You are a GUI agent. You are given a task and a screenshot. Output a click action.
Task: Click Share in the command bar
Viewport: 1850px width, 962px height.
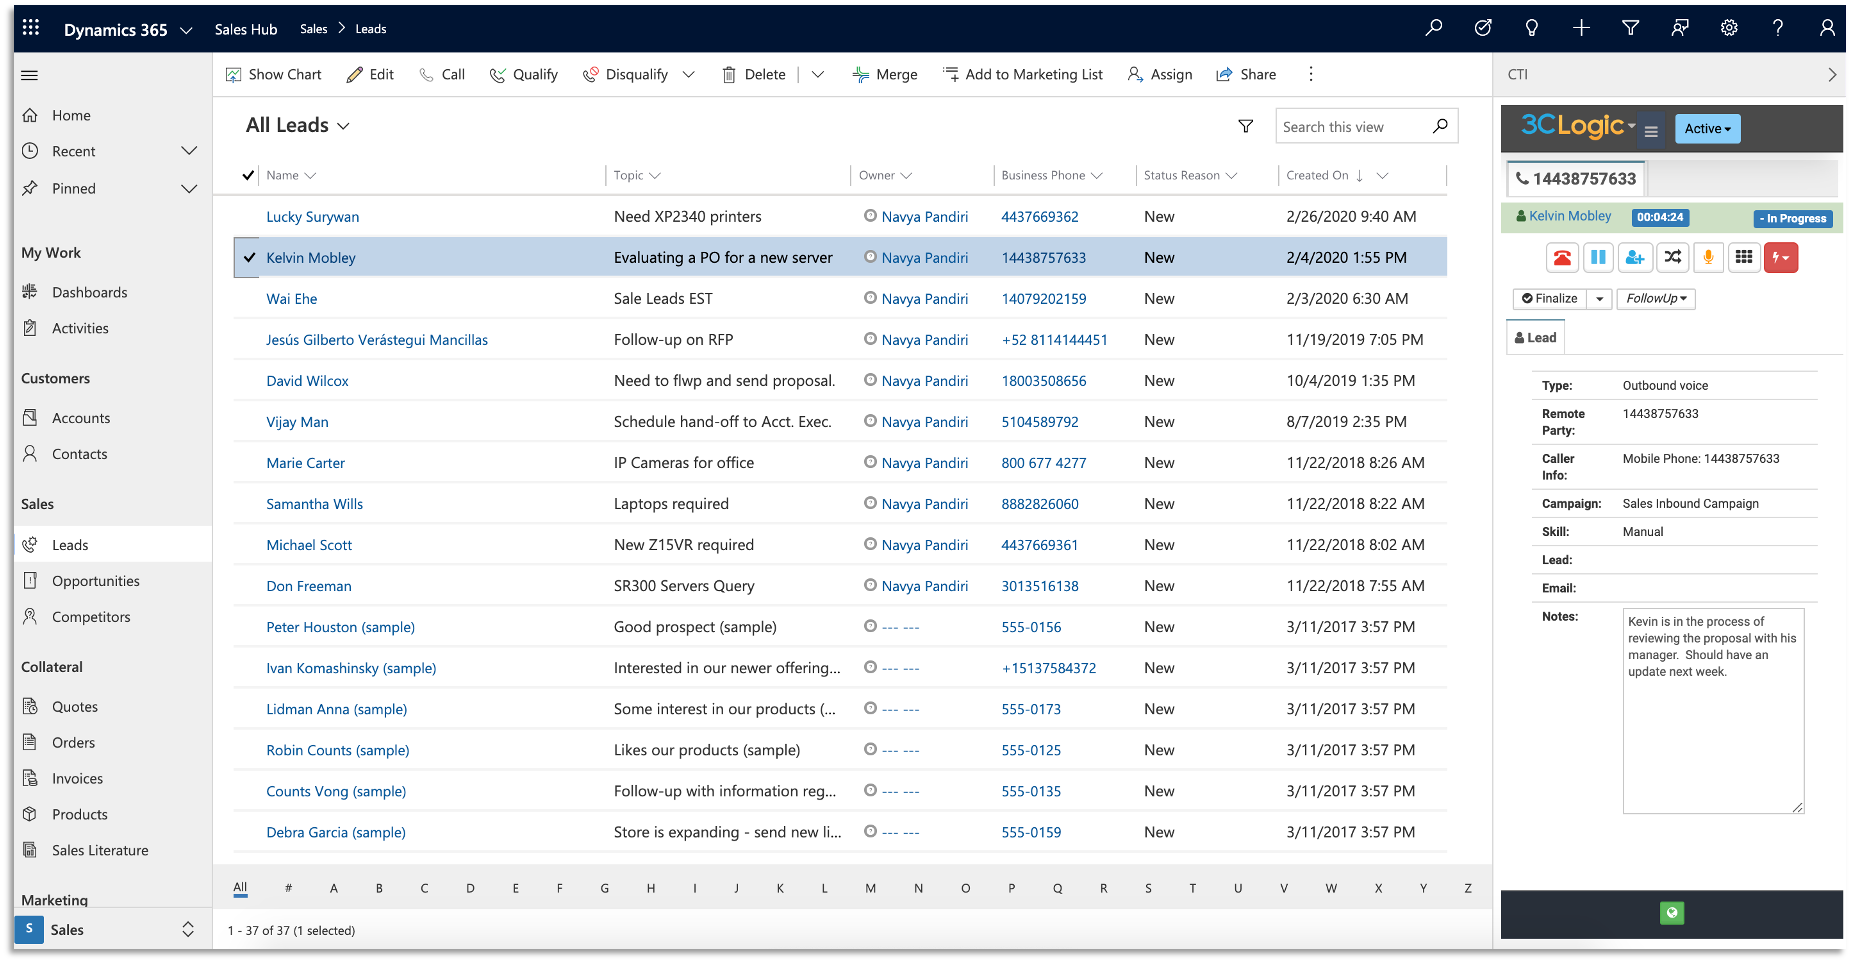point(1246,74)
